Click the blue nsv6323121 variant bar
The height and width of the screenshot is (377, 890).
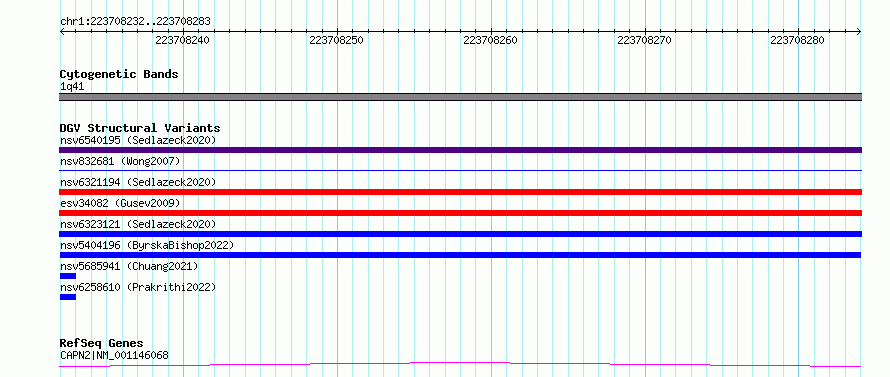pyautogui.click(x=460, y=234)
